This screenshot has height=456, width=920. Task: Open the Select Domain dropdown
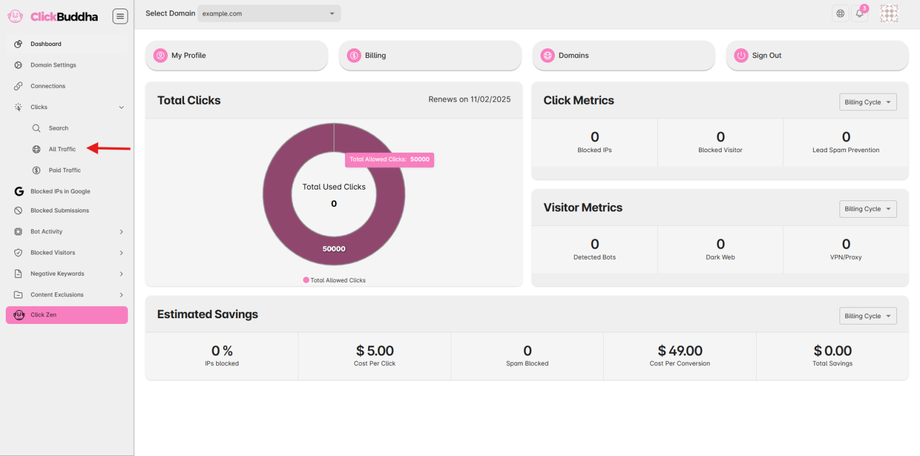point(269,14)
